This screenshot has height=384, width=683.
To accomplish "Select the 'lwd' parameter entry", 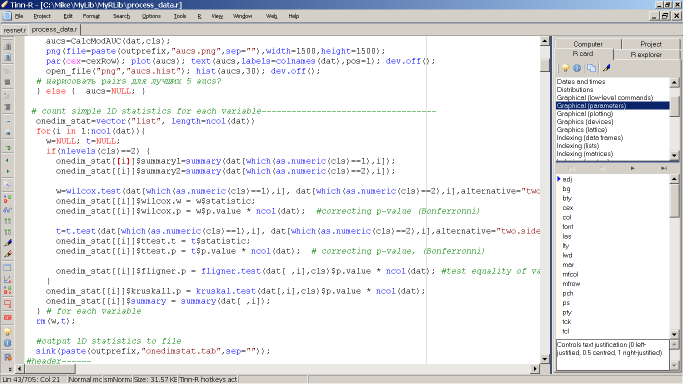I will click(567, 255).
